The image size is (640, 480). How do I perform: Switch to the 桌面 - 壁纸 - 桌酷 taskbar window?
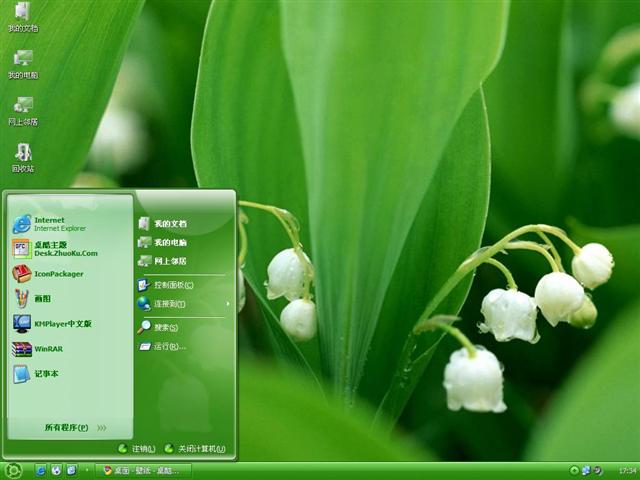click(143, 471)
